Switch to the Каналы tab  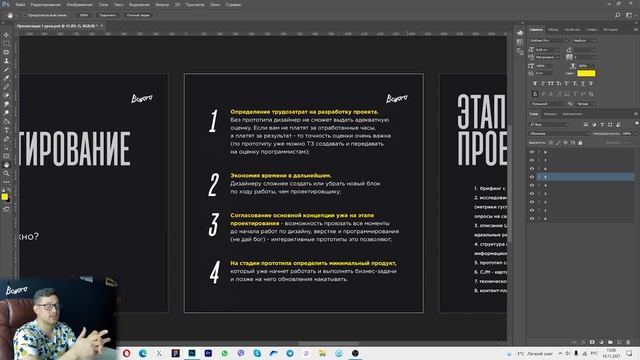pos(550,114)
